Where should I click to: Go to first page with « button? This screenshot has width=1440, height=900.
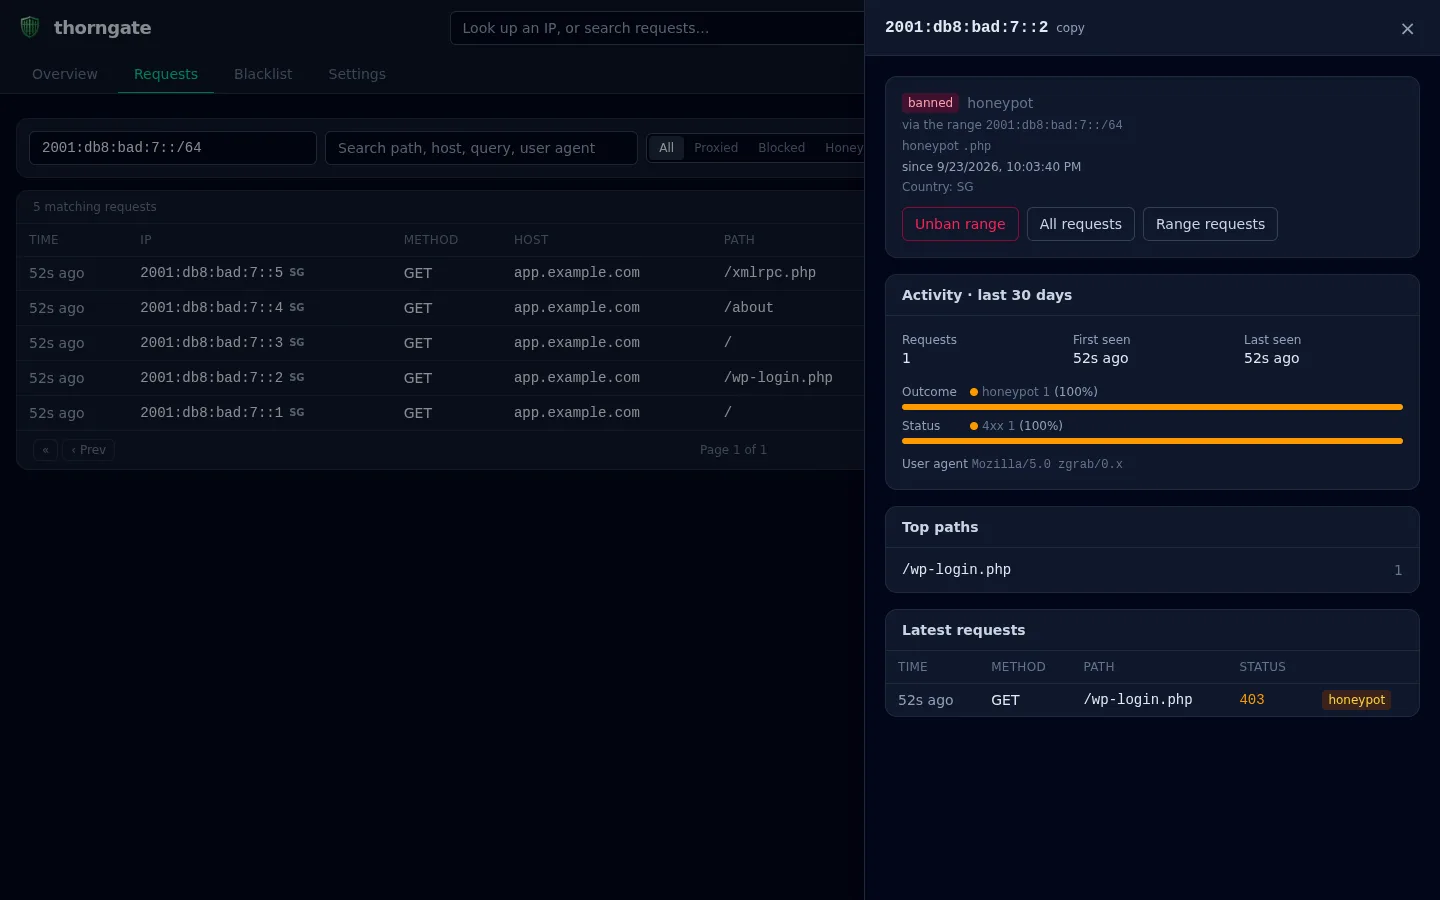45,450
